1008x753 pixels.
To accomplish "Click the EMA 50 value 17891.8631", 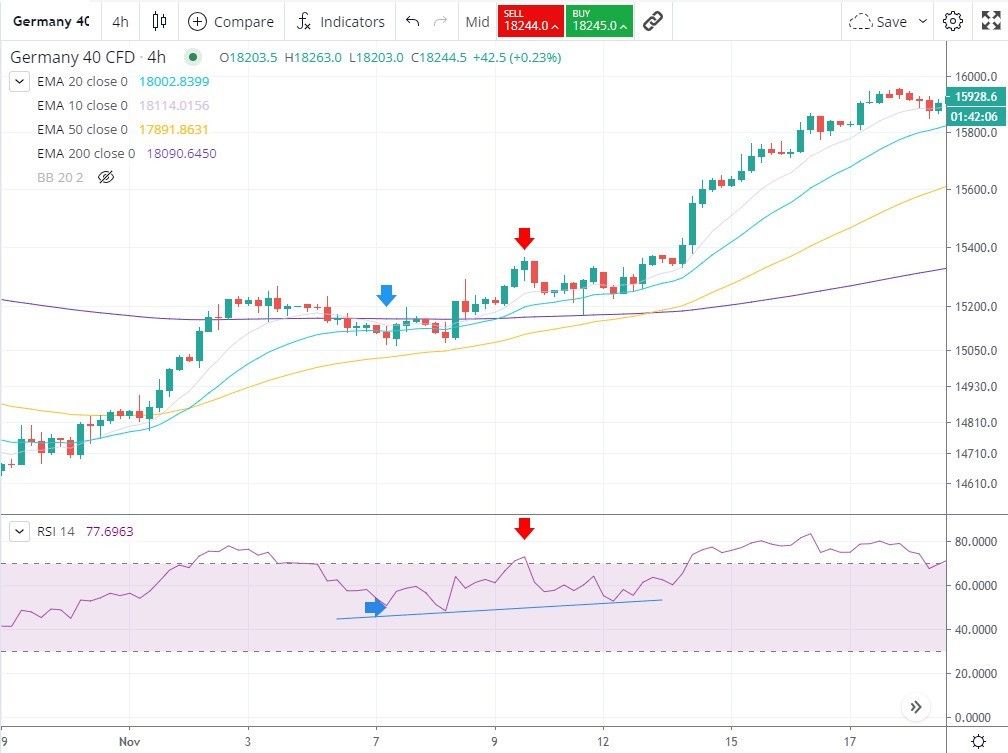I will [x=174, y=129].
